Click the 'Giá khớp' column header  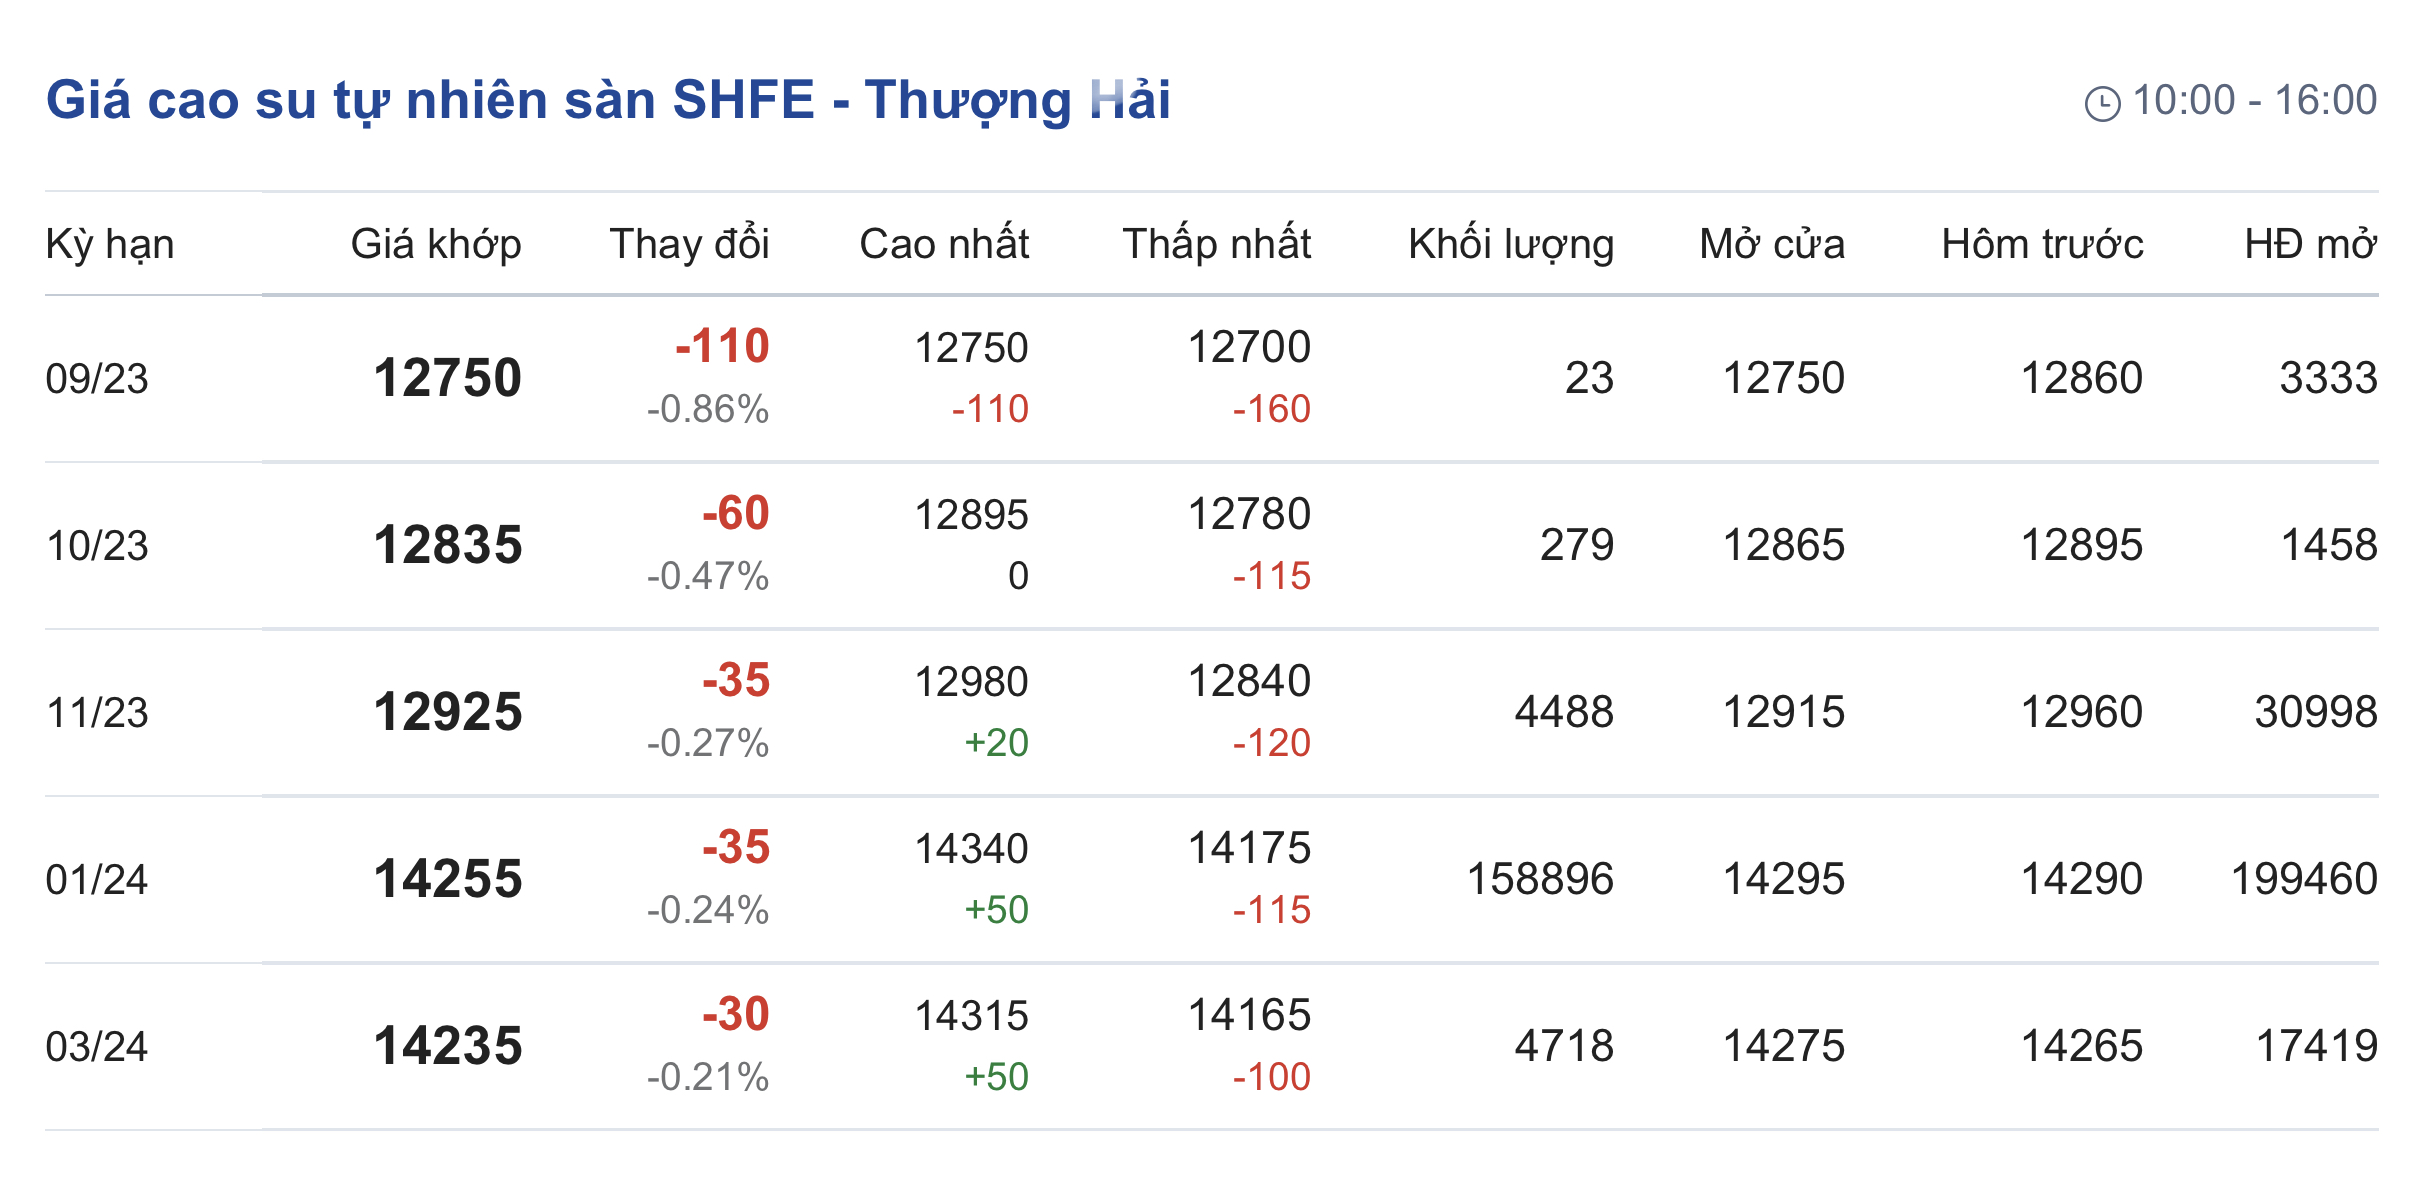point(436,244)
